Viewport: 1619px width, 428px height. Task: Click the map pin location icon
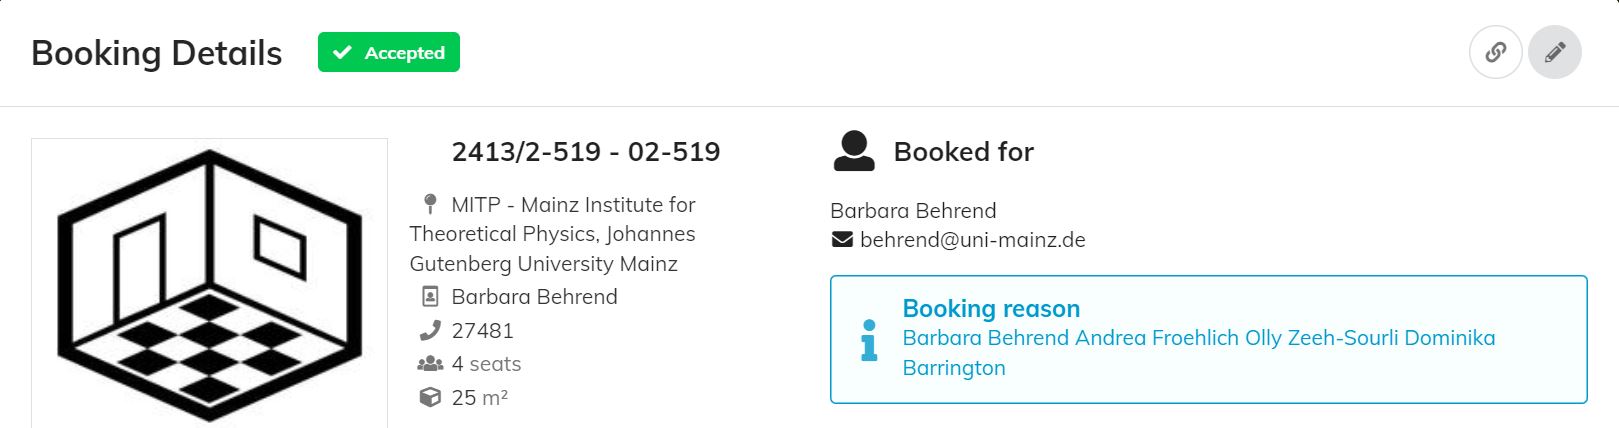coord(430,204)
